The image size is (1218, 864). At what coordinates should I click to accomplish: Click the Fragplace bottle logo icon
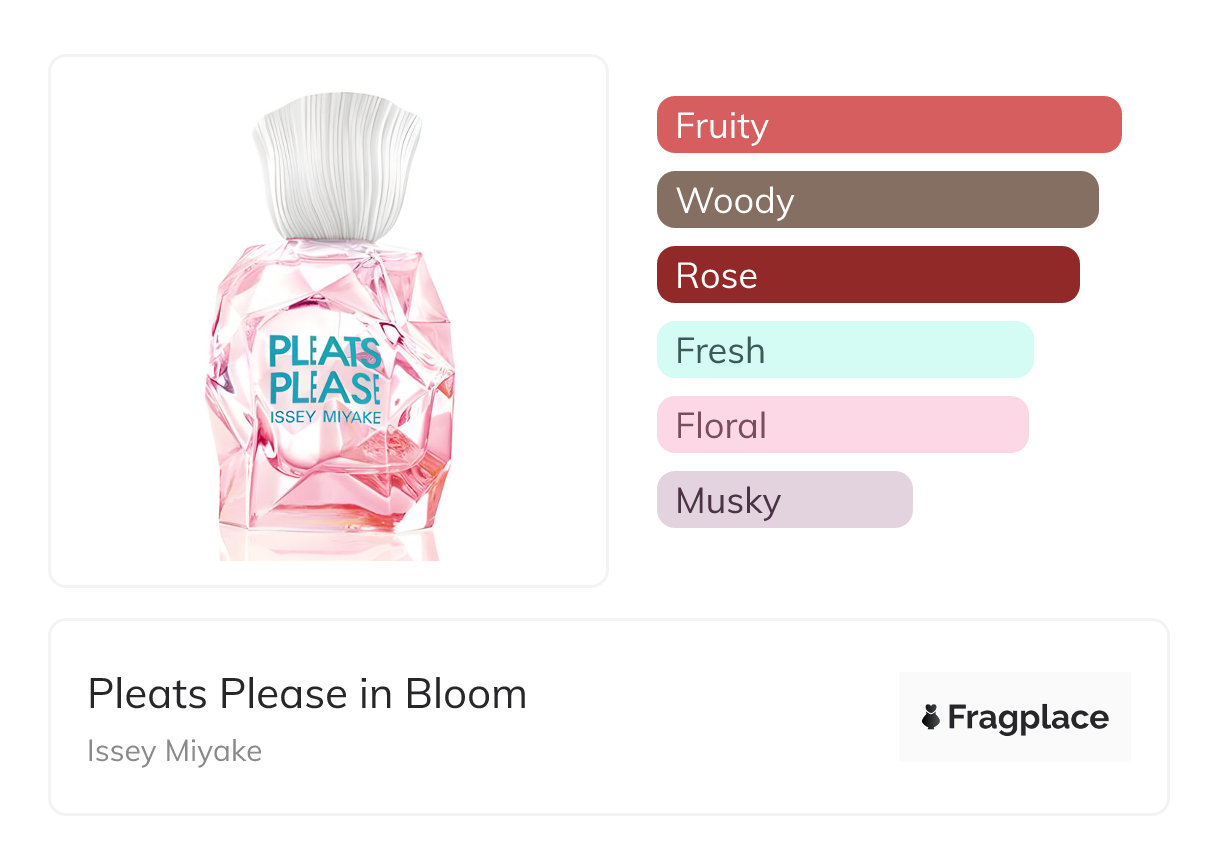(931, 717)
